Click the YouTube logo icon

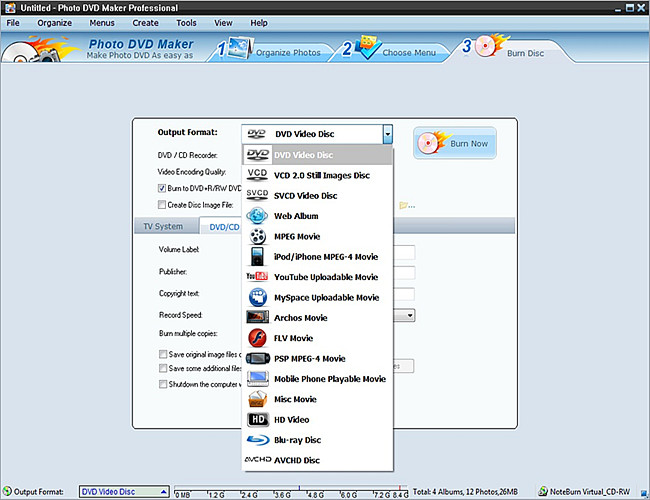257,276
